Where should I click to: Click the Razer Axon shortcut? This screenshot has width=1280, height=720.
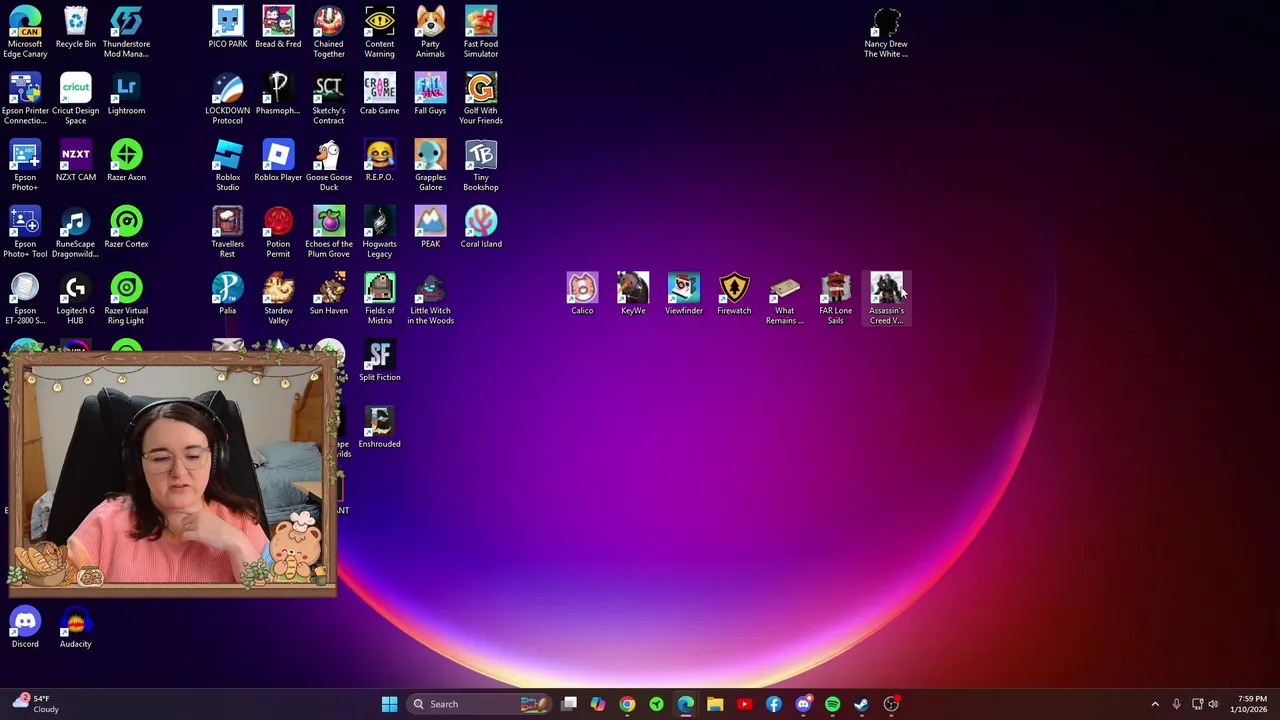click(126, 161)
